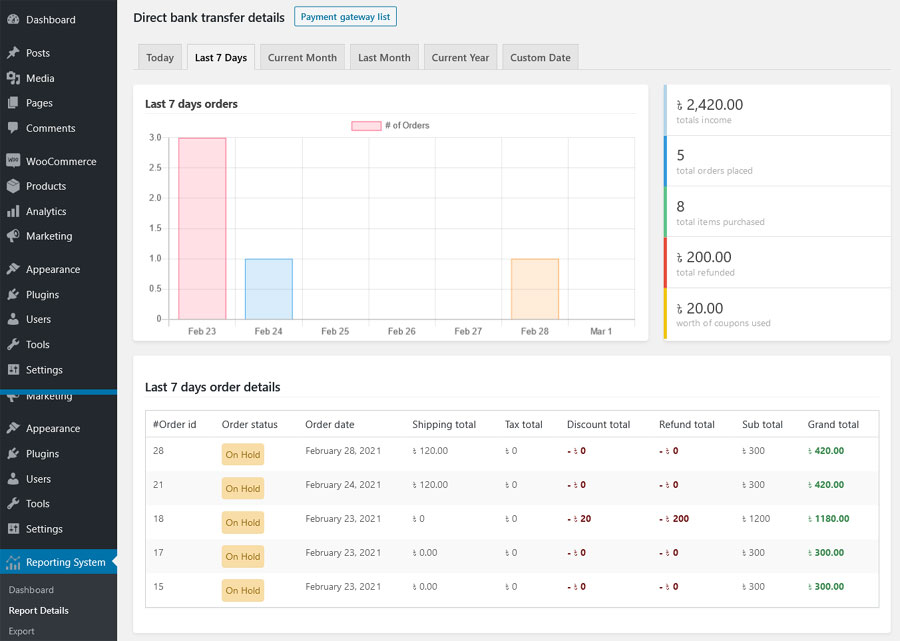Image resolution: width=900 pixels, height=641 pixels.
Task: Click the megaphone icon beside Analytics's neighbor Marketing
Action: (13, 236)
